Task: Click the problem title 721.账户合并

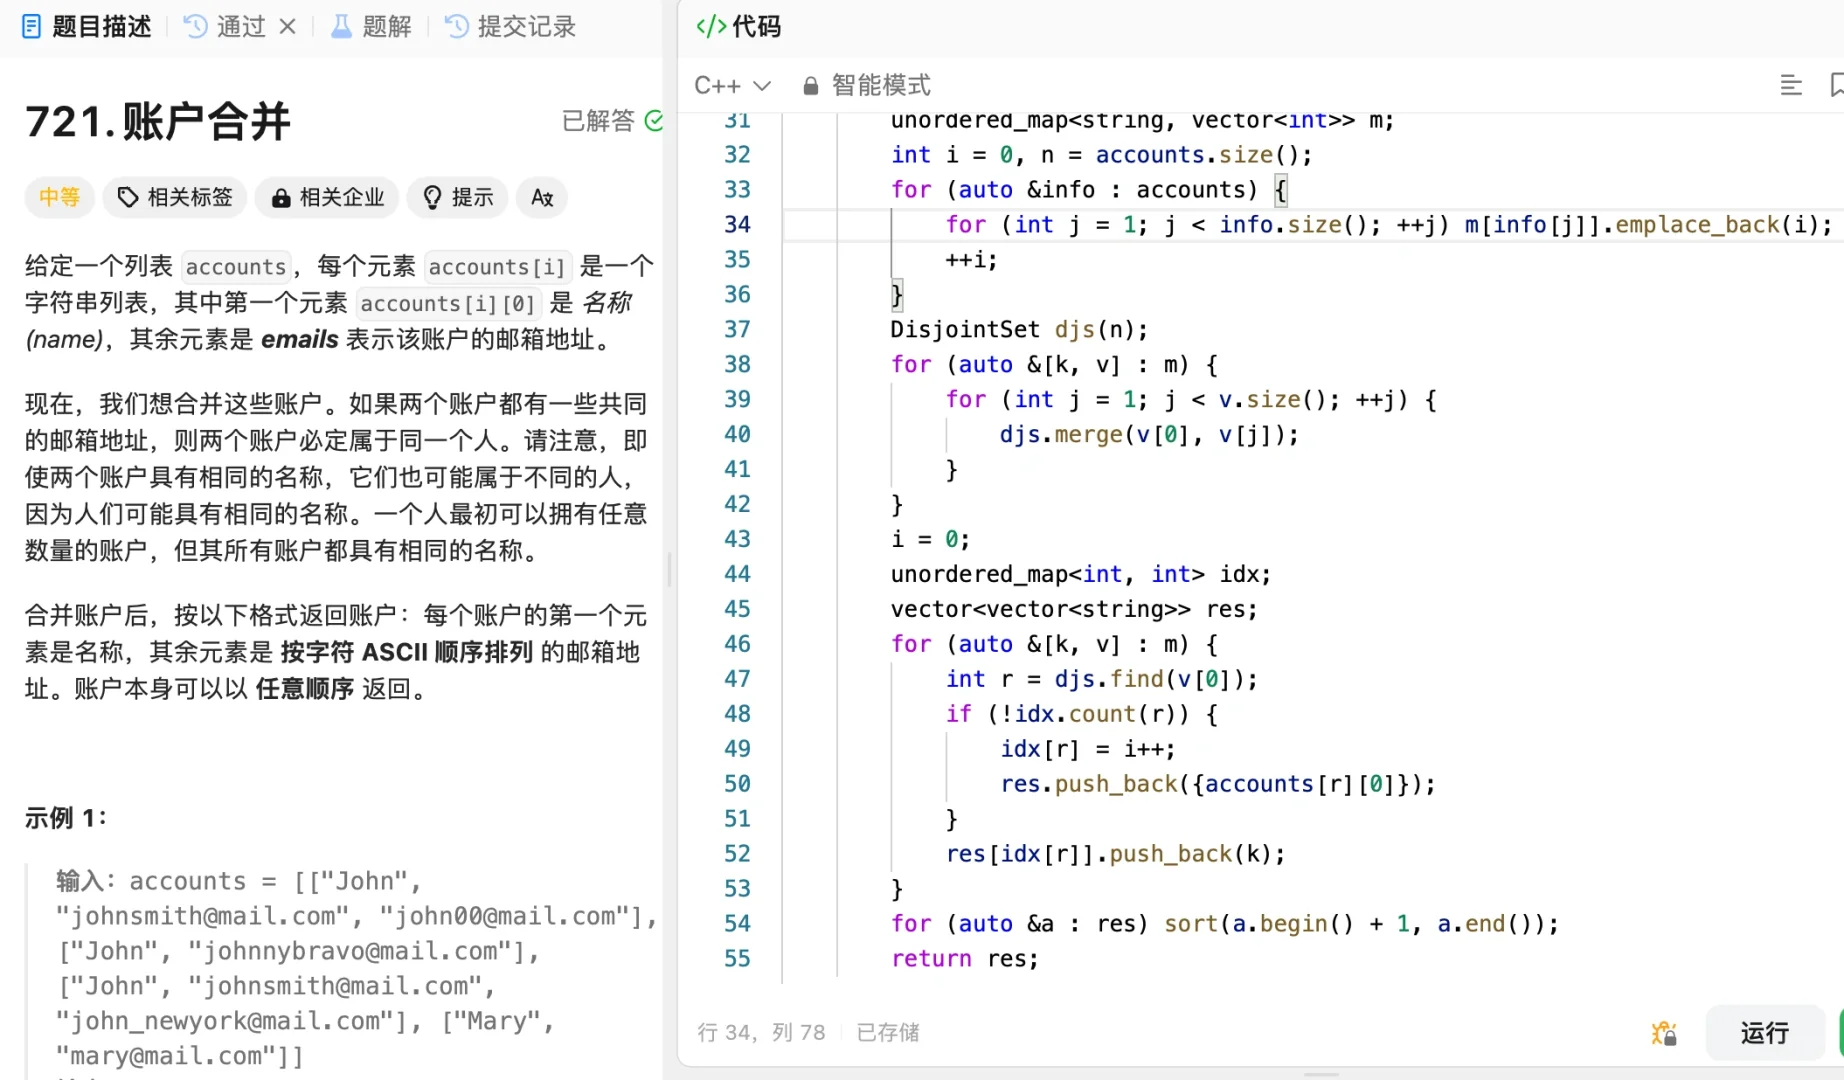Action: pos(158,121)
